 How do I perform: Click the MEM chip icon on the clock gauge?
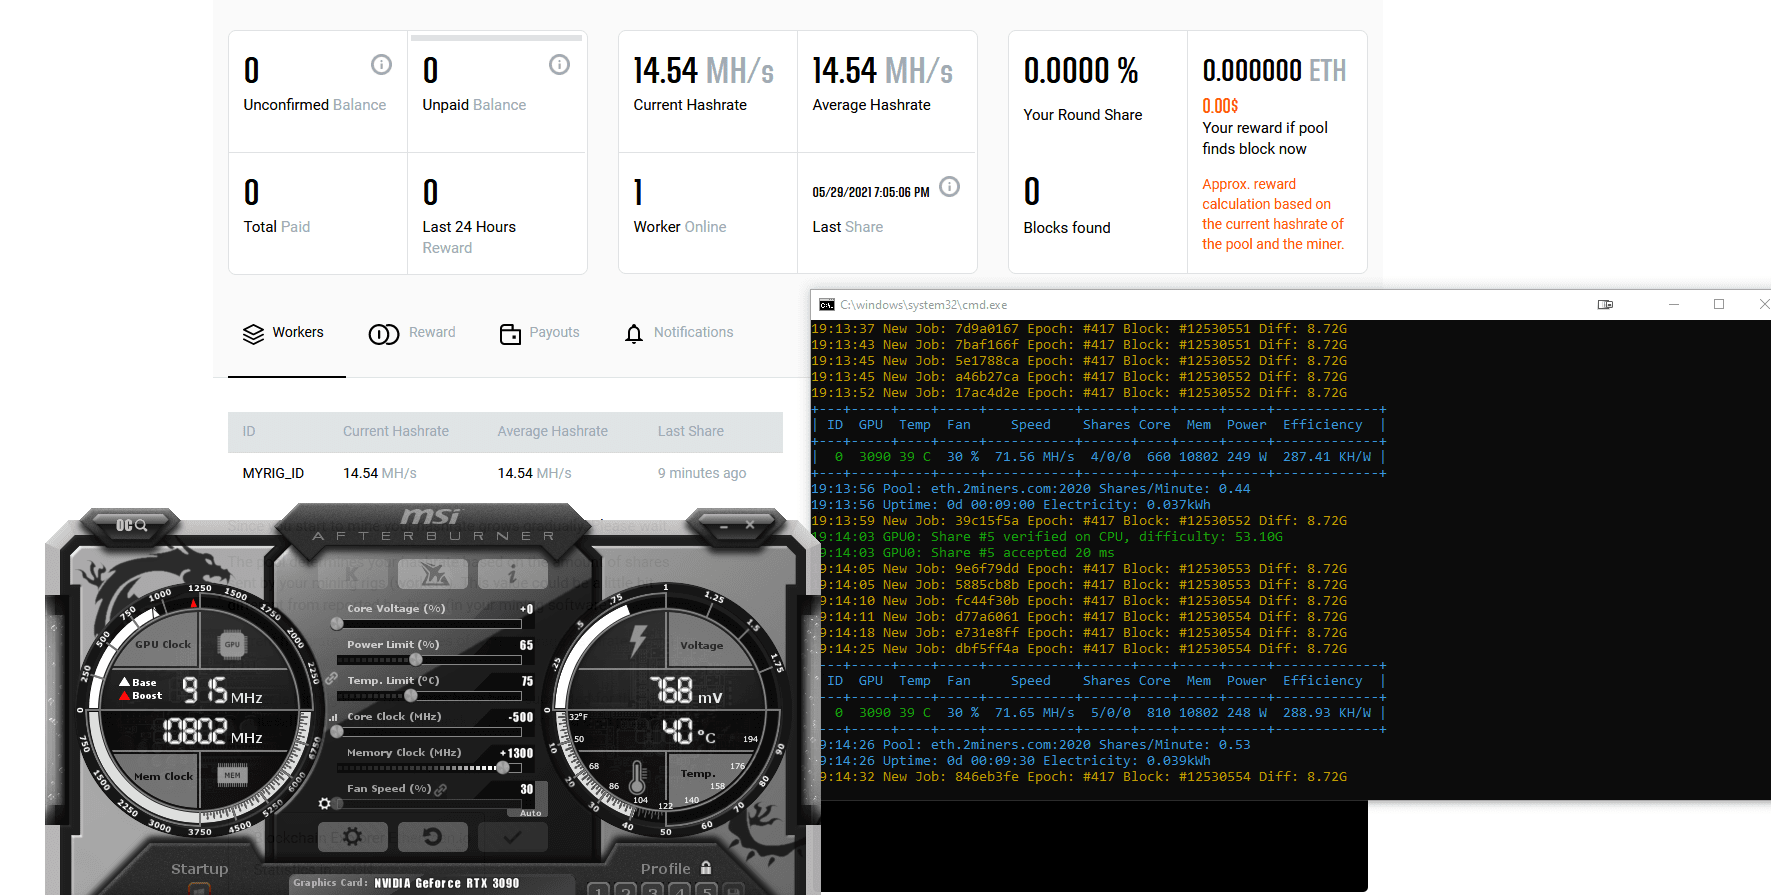pyautogui.click(x=232, y=775)
